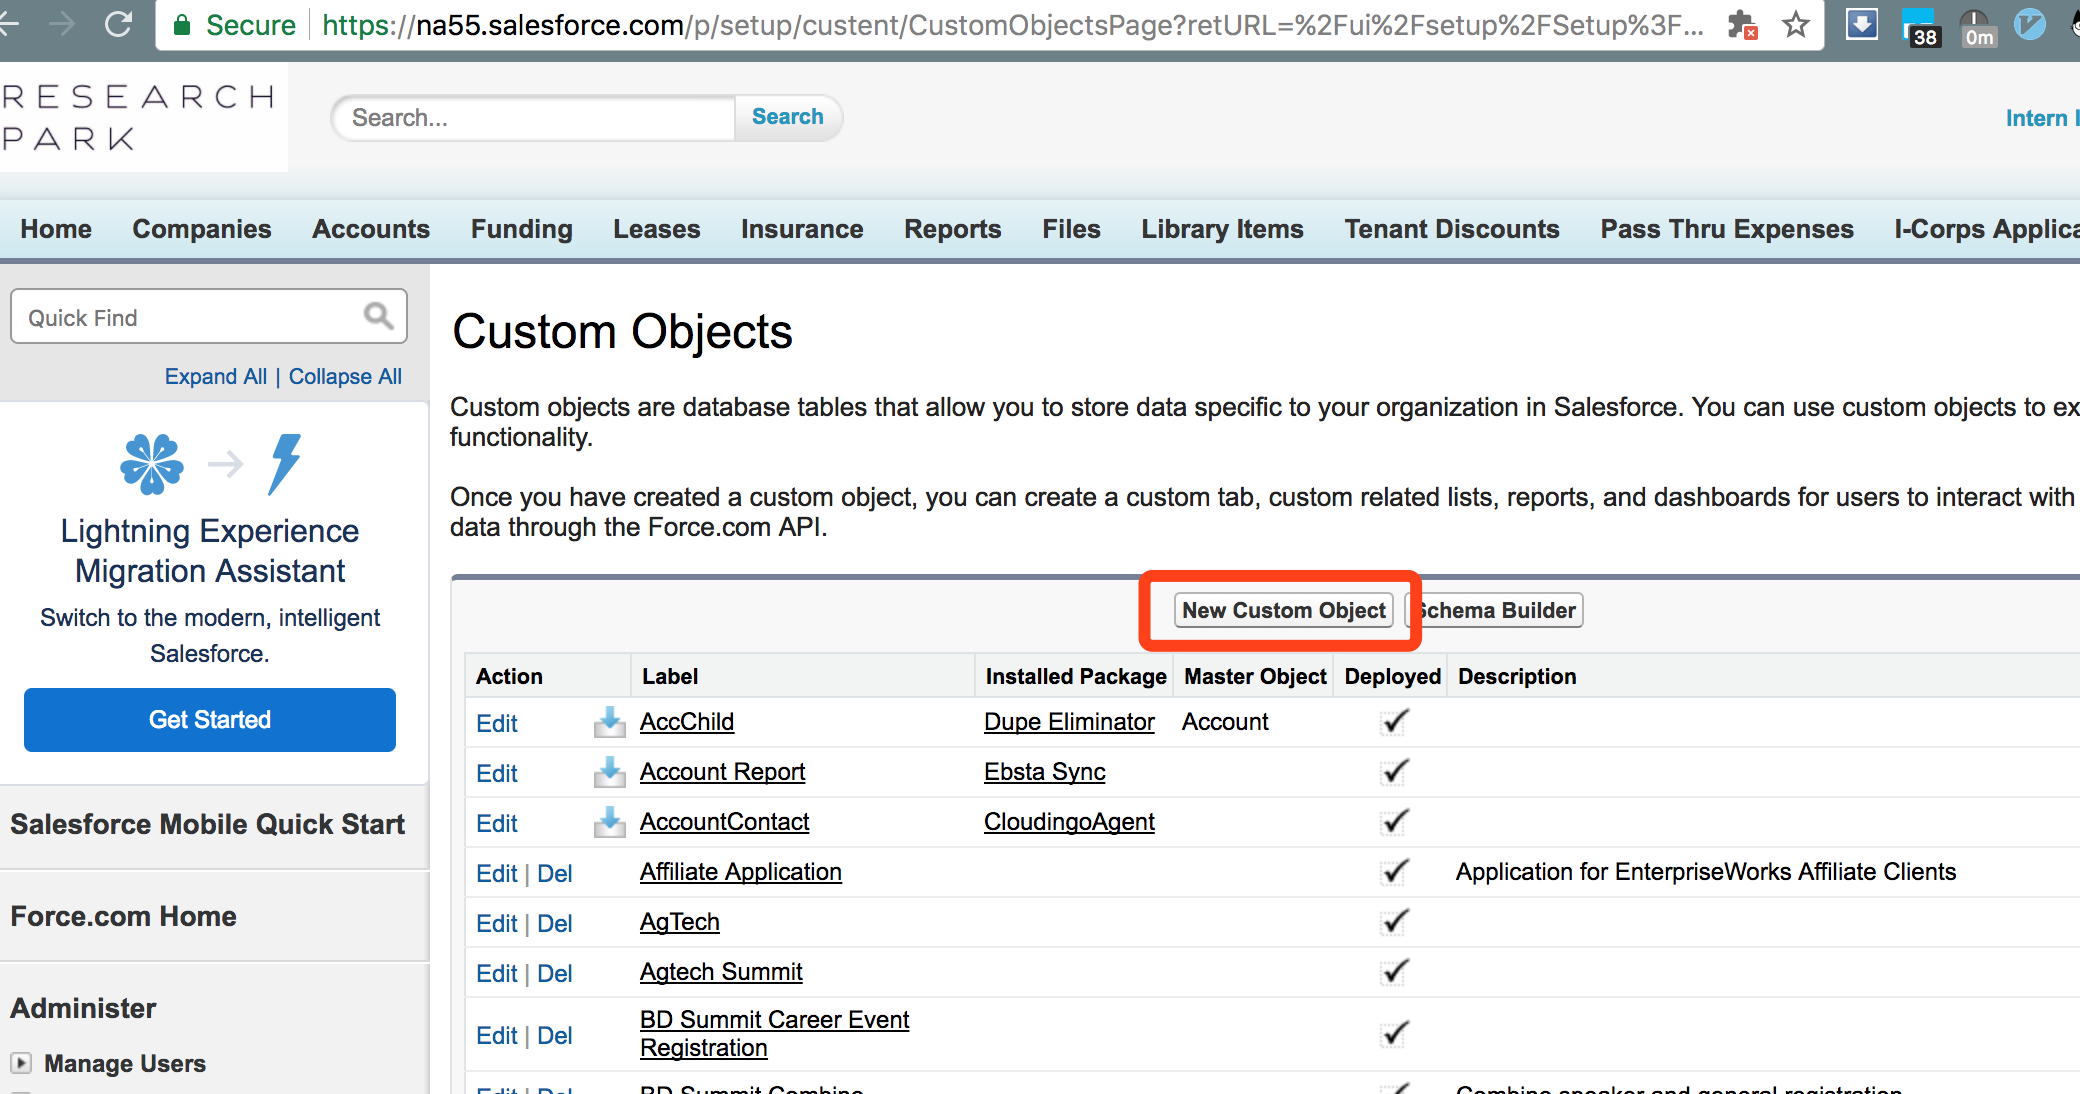Click the Deployed checkmark for AccChild

coord(1394,722)
